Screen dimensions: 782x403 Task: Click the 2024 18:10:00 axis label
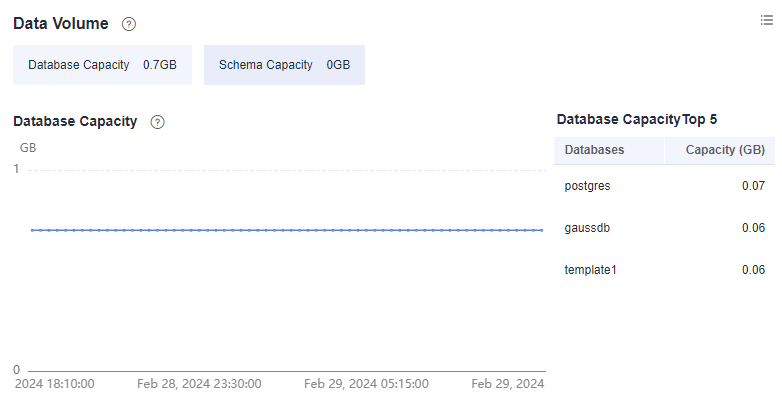click(54, 384)
